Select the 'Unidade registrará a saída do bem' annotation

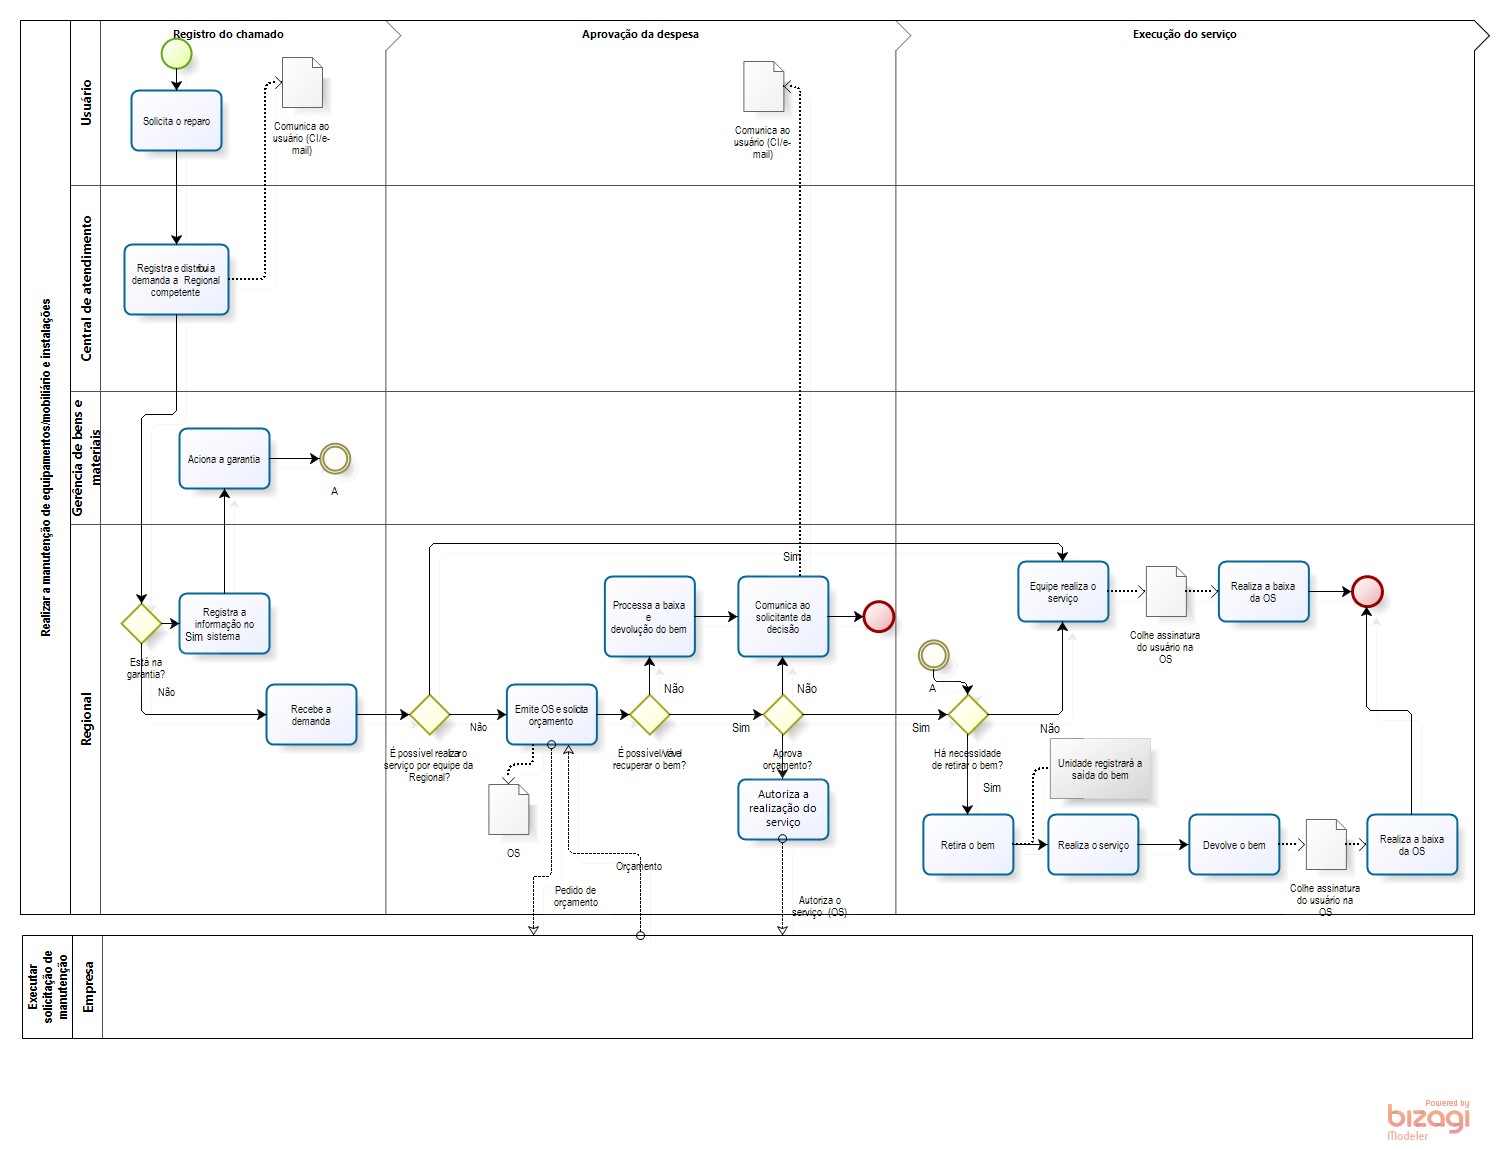click(1100, 769)
